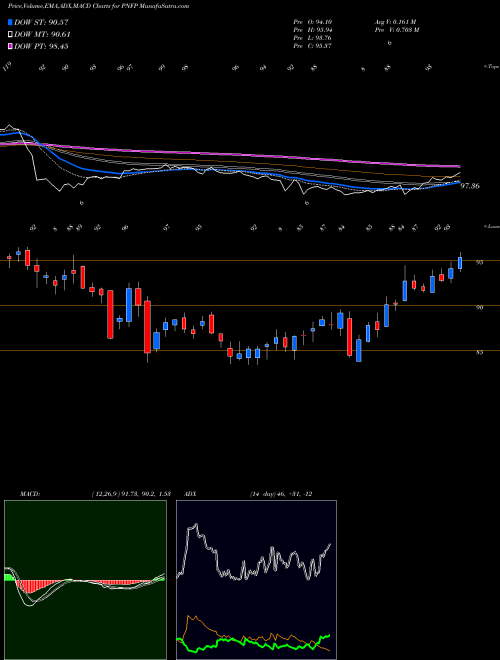Select the MACD: heading label

point(30,494)
